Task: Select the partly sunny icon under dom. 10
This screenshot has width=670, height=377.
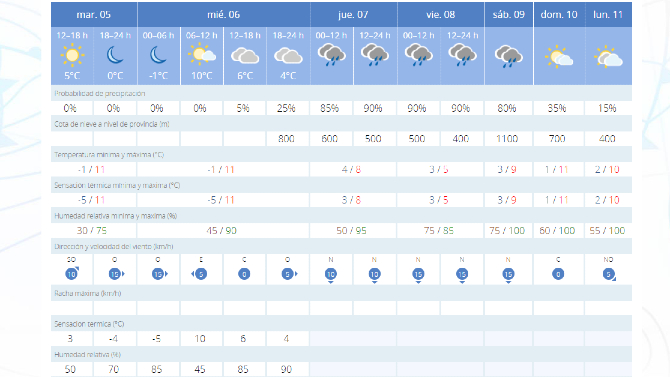Action: (559, 57)
